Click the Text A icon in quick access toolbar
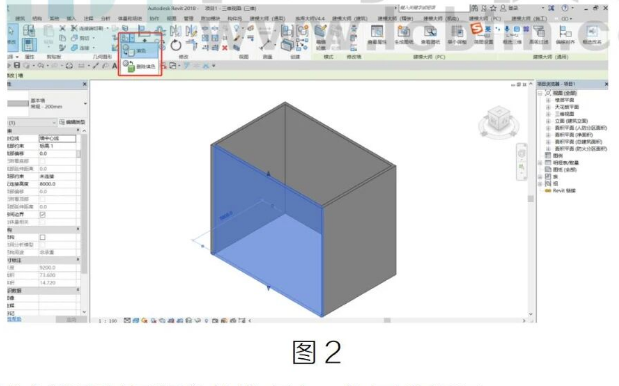This screenshot has height=386, width=619. click(115, 66)
